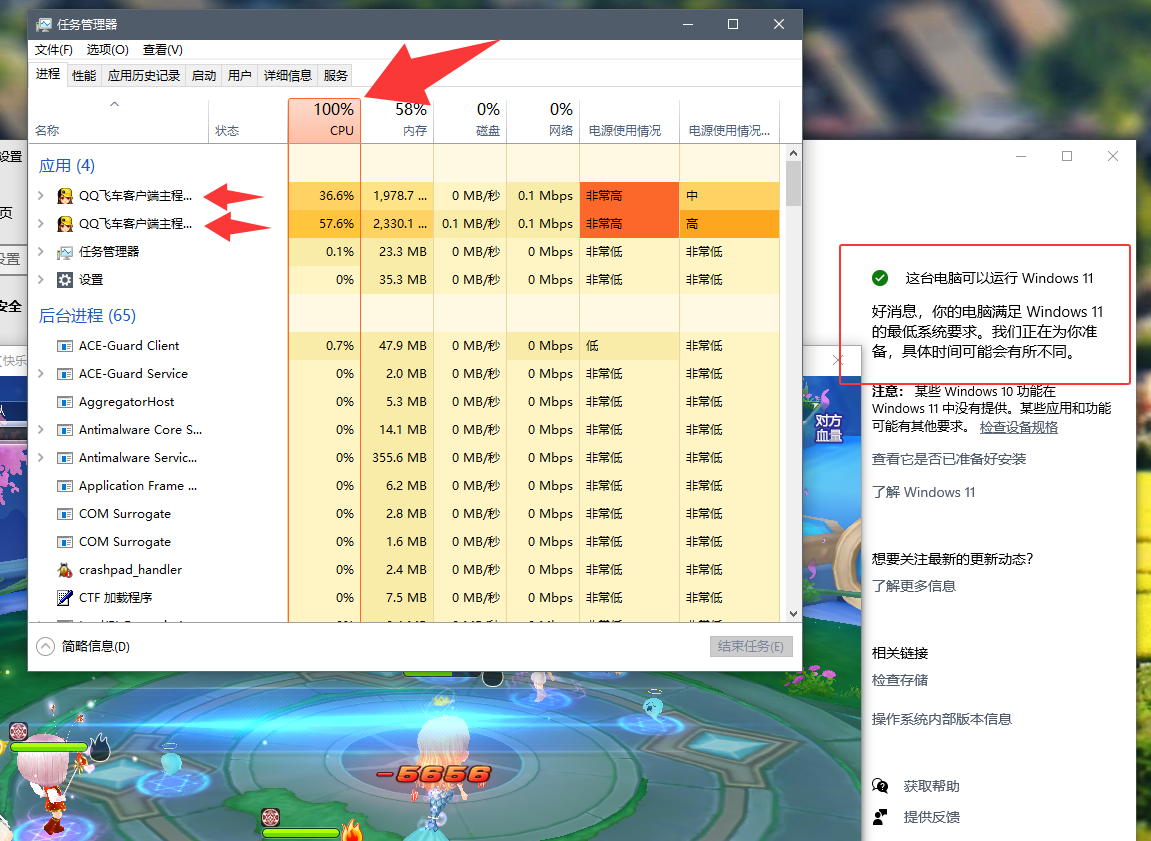This screenshot has width=1151, height=841.
Task: Click the 这台电脑可以运行 Windows 11 heading
Action: 999,278
